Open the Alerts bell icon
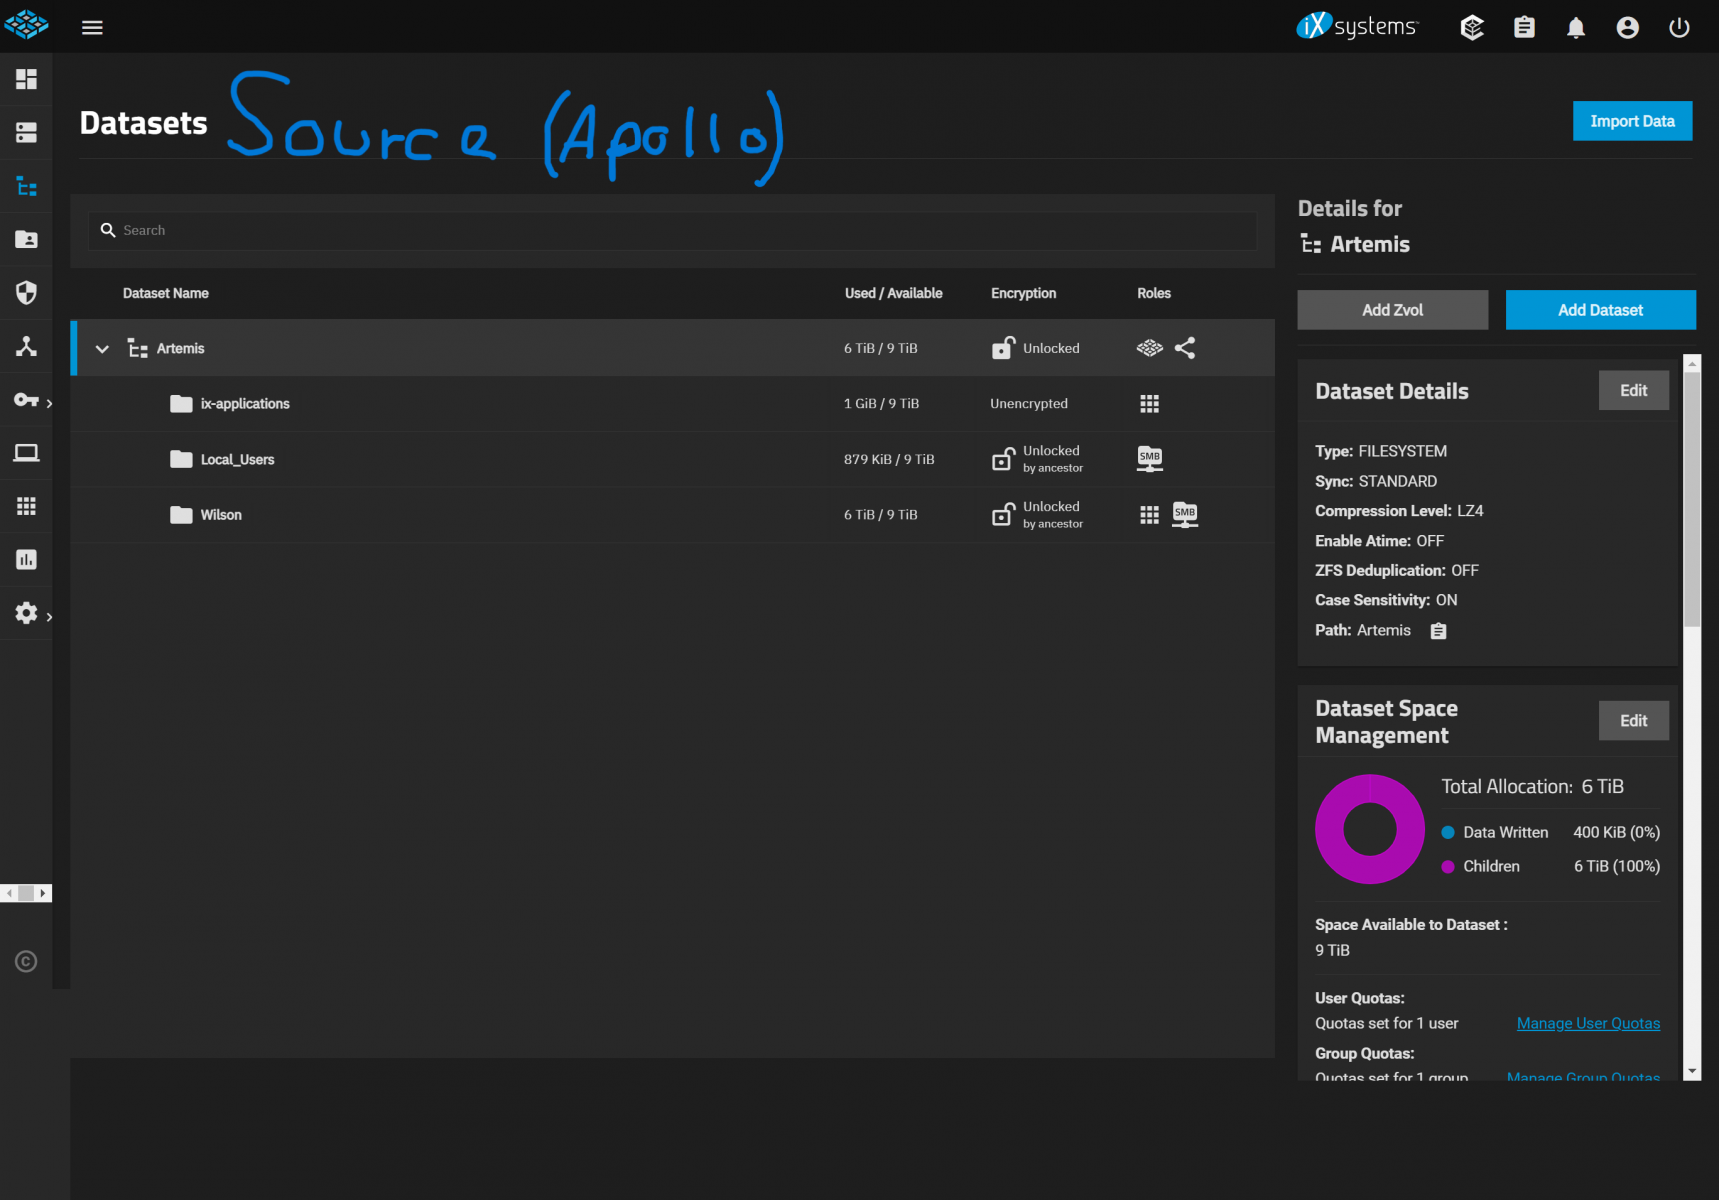 pos(1576,27)
